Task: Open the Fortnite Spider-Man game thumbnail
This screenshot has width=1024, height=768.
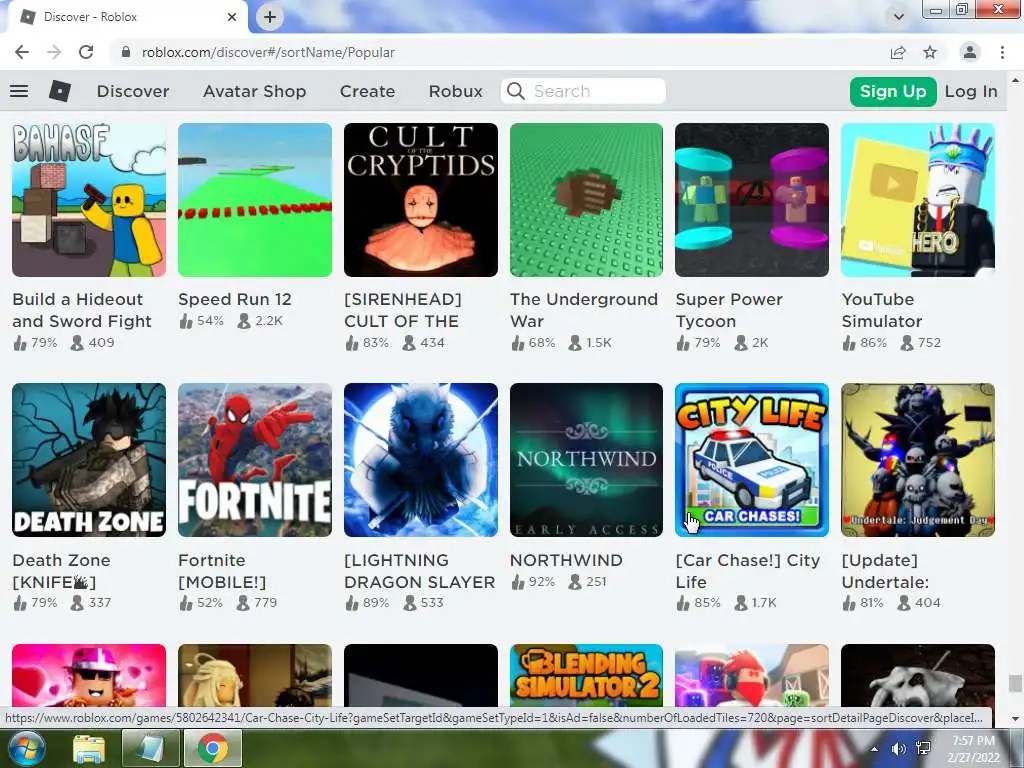Action: tap(255, 460)
